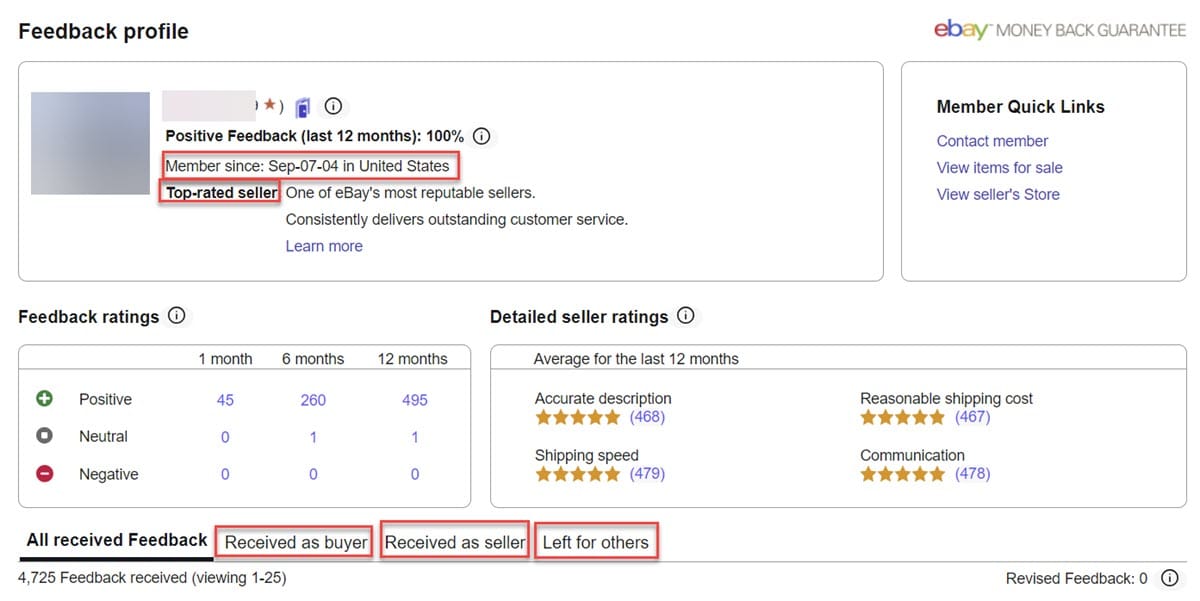Click info icon beside Positive Feedback percentage

[x=481, y=136]
